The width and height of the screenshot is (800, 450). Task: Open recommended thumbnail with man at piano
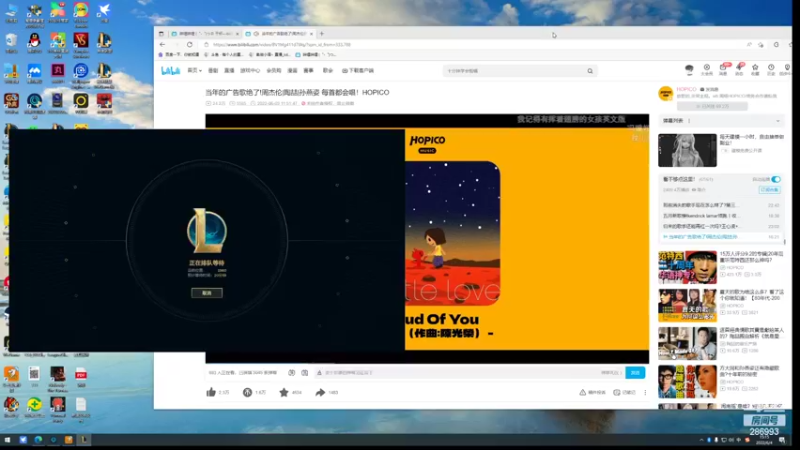687,343
